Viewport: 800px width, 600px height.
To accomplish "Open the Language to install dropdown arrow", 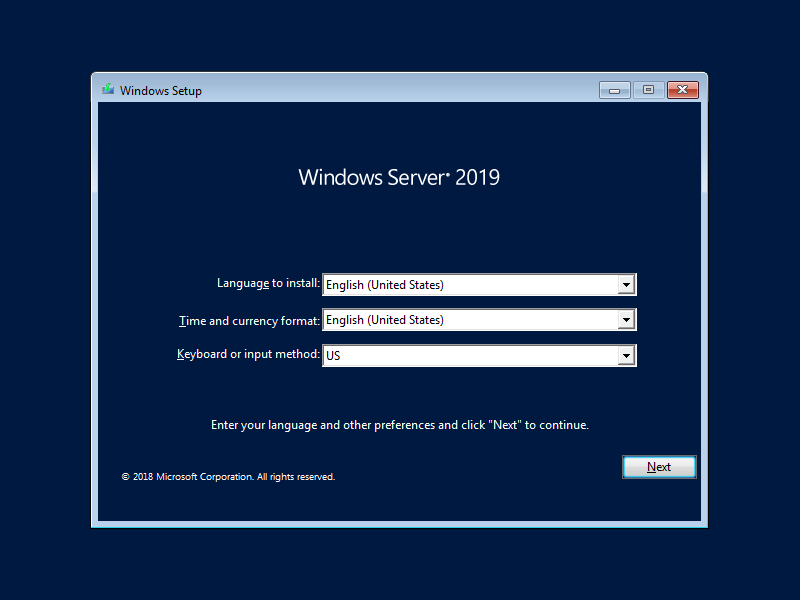I will (x=626, y=285).
